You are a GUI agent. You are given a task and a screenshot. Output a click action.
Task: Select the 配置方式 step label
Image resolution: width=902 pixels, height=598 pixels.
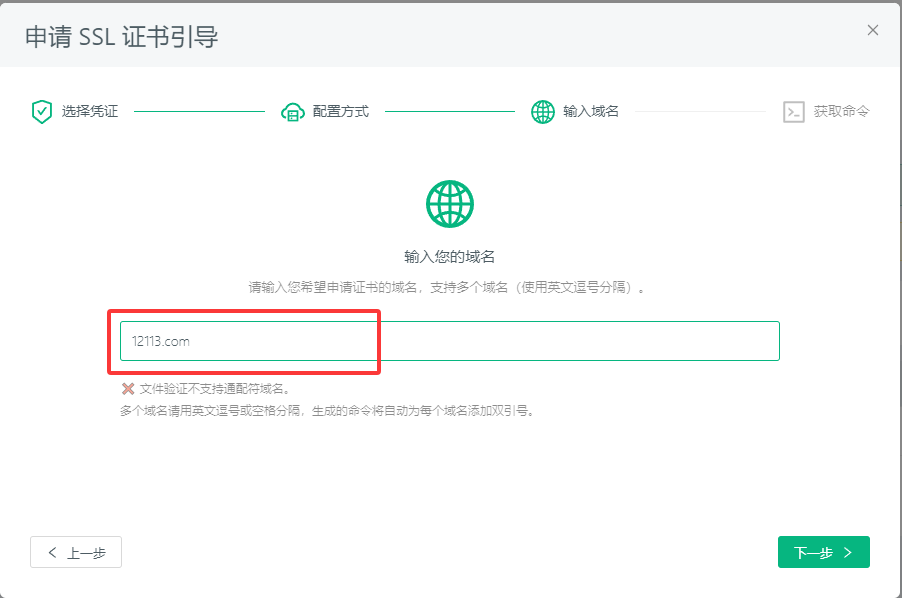(x=341, y=111)
